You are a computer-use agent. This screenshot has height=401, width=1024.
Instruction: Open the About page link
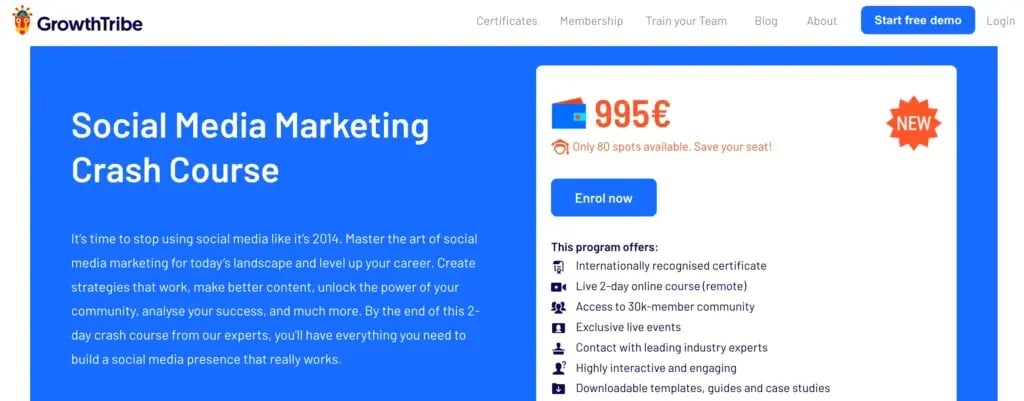[822, 21]
